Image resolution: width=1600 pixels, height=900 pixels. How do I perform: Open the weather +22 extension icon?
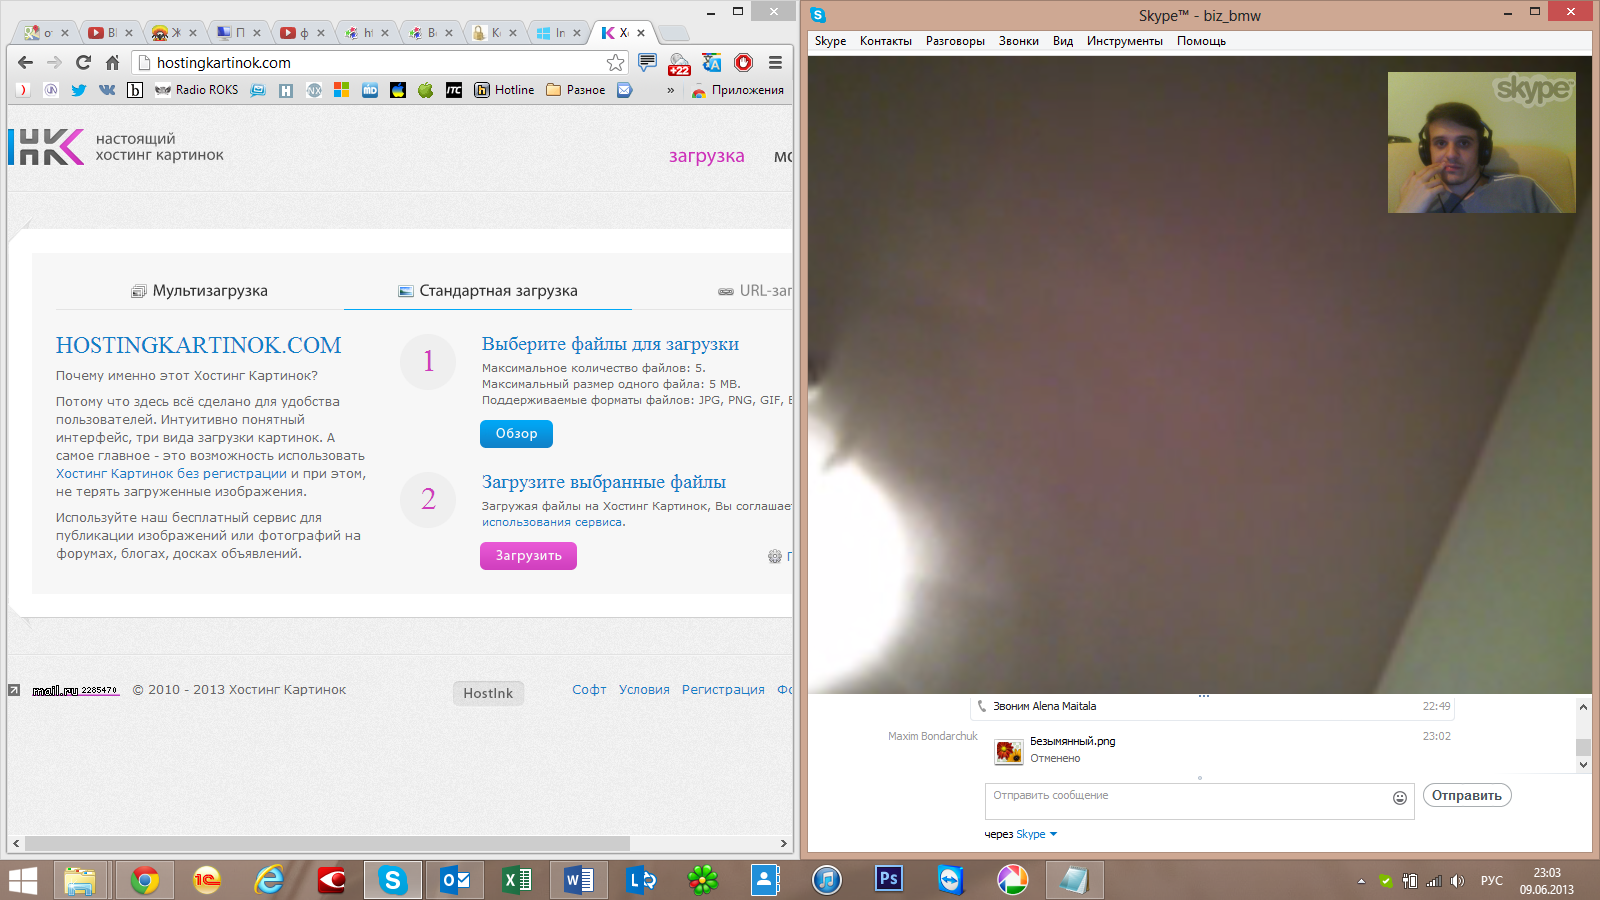tap(680, 64)
